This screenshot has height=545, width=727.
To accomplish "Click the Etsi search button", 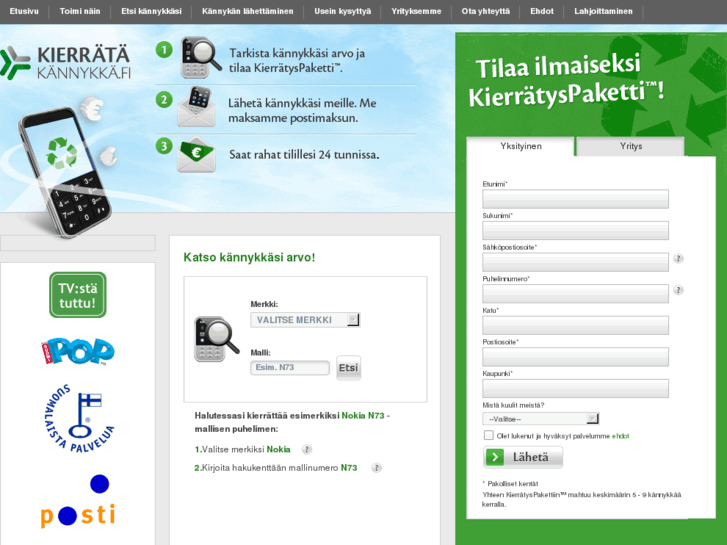I will click(348, 368).
